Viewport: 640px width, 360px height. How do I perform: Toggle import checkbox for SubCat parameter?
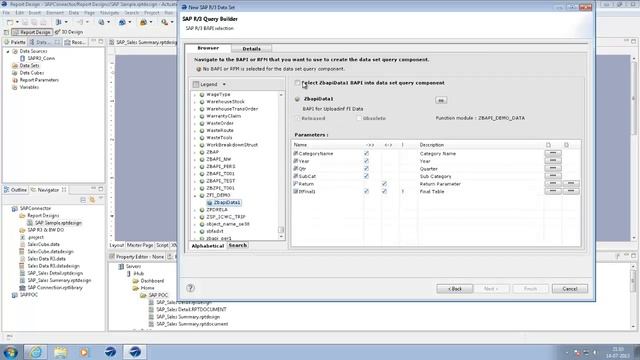click(x=366, y=176)
